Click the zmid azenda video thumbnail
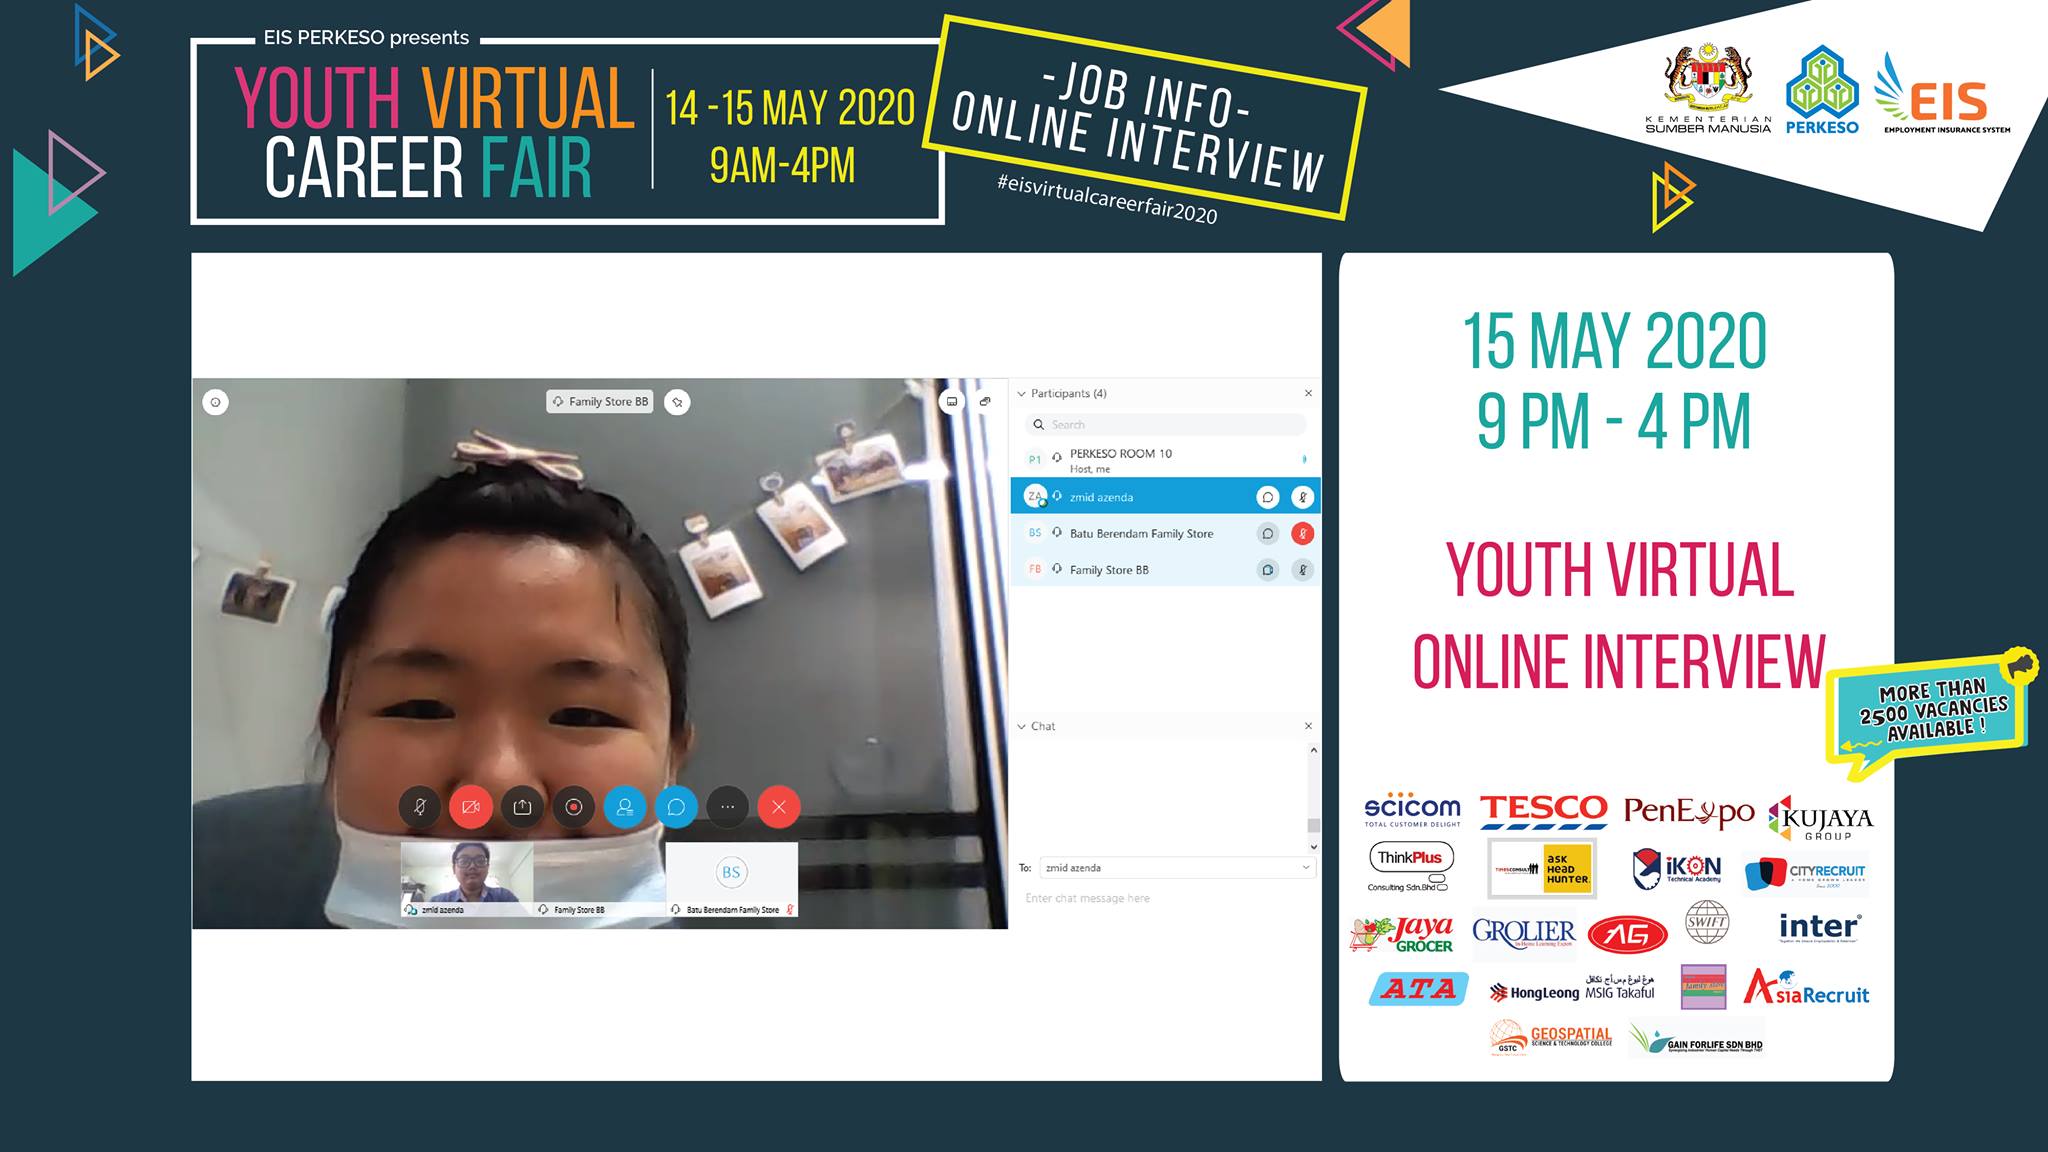Image resolution: width=2048 pixels, height=1152 pixels. pos(467,880)
